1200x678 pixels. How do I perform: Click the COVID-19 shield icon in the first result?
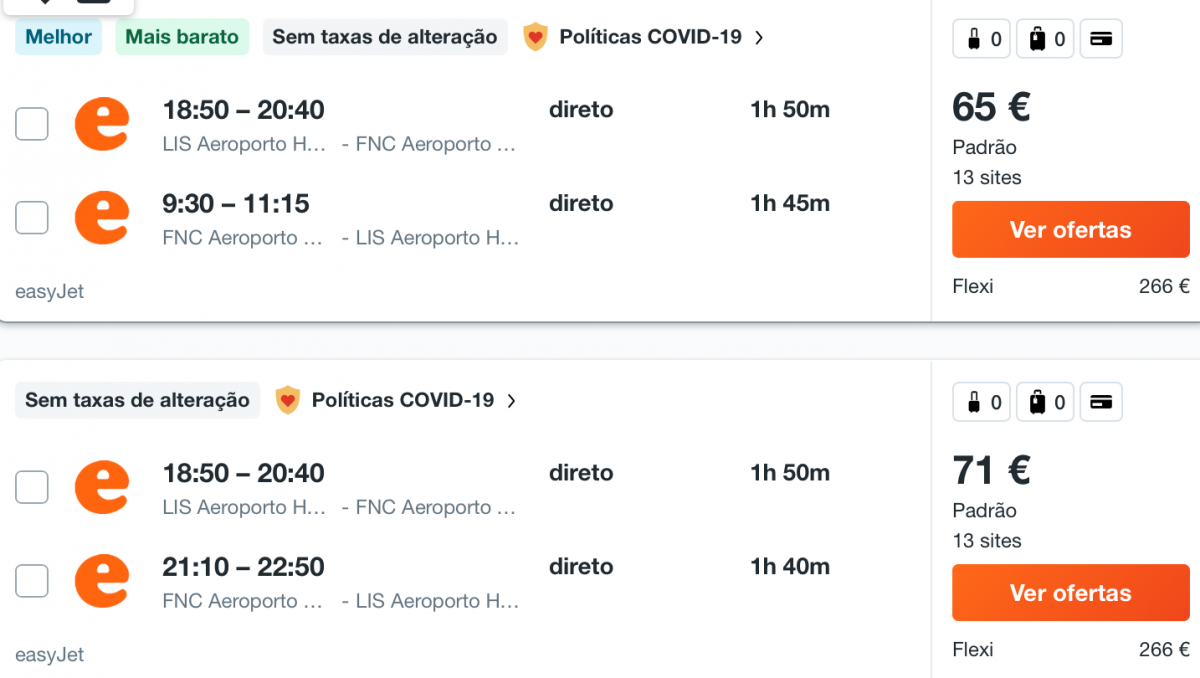(536, 37)
